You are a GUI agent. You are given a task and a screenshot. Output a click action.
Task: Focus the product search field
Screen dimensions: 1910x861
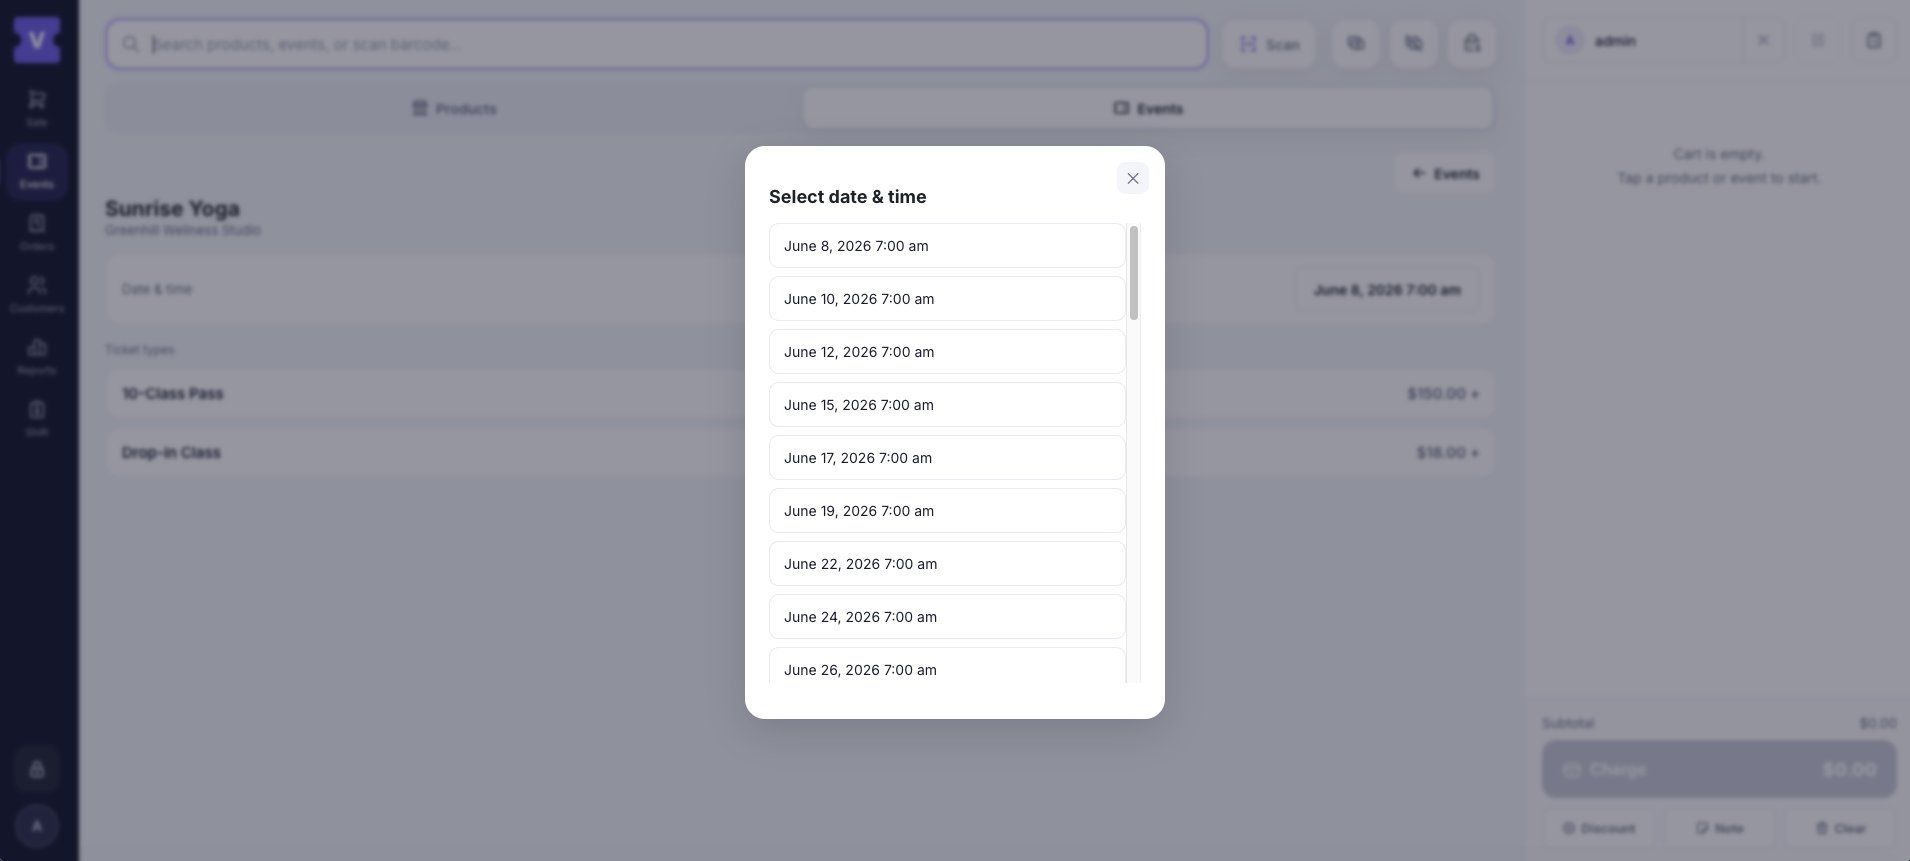657,44
